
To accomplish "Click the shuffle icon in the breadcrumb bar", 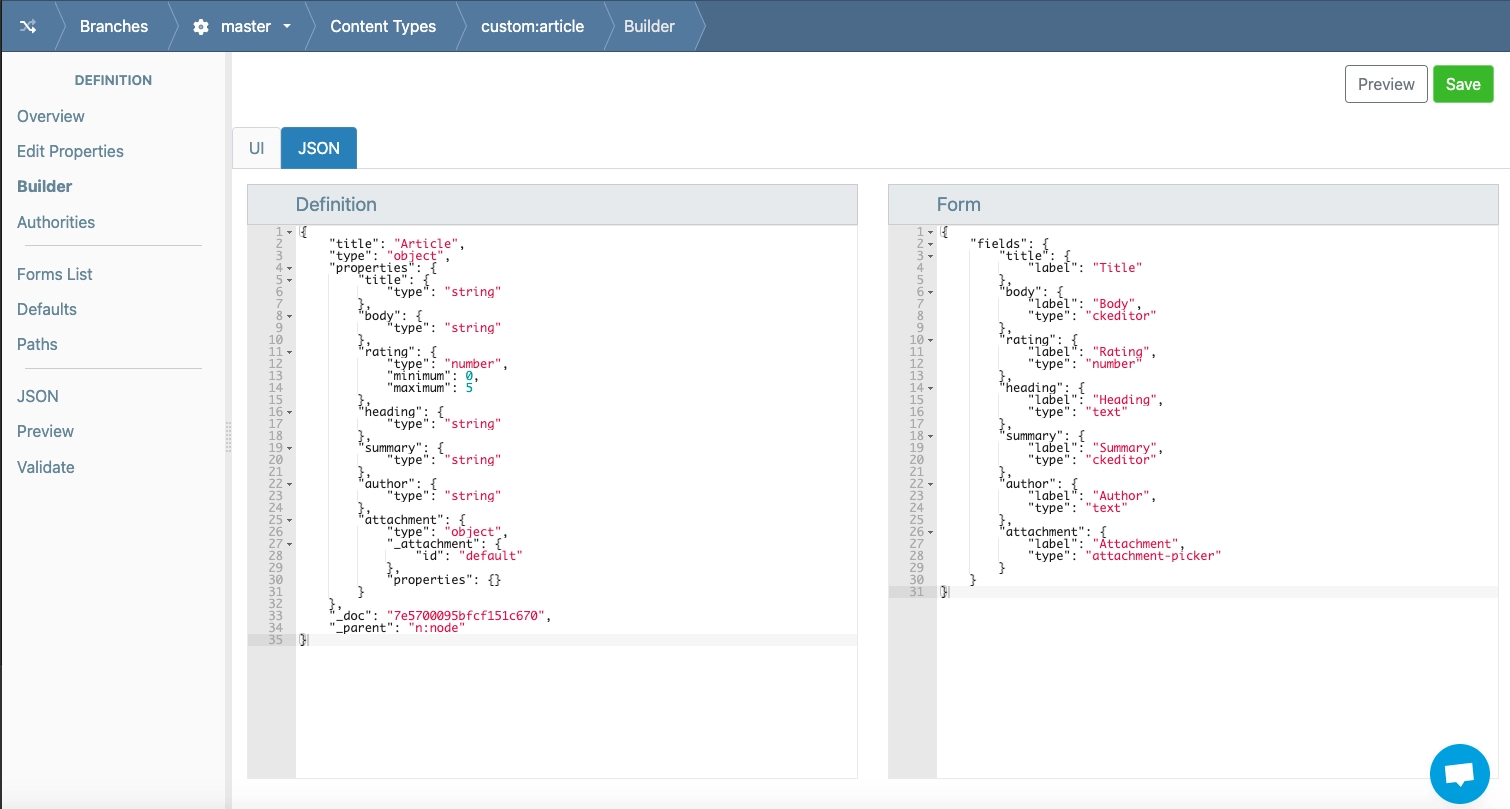I will [x=28, y=26].
